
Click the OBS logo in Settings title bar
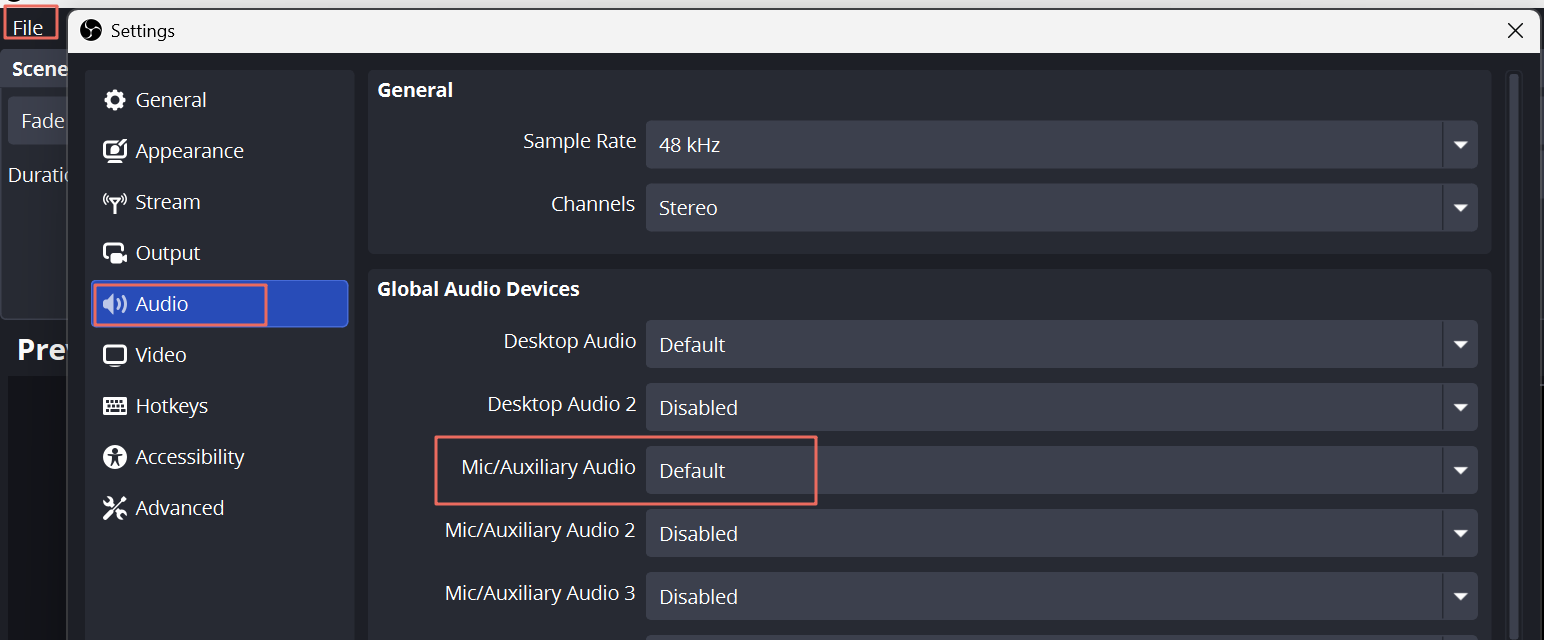(x=91, y=31)
